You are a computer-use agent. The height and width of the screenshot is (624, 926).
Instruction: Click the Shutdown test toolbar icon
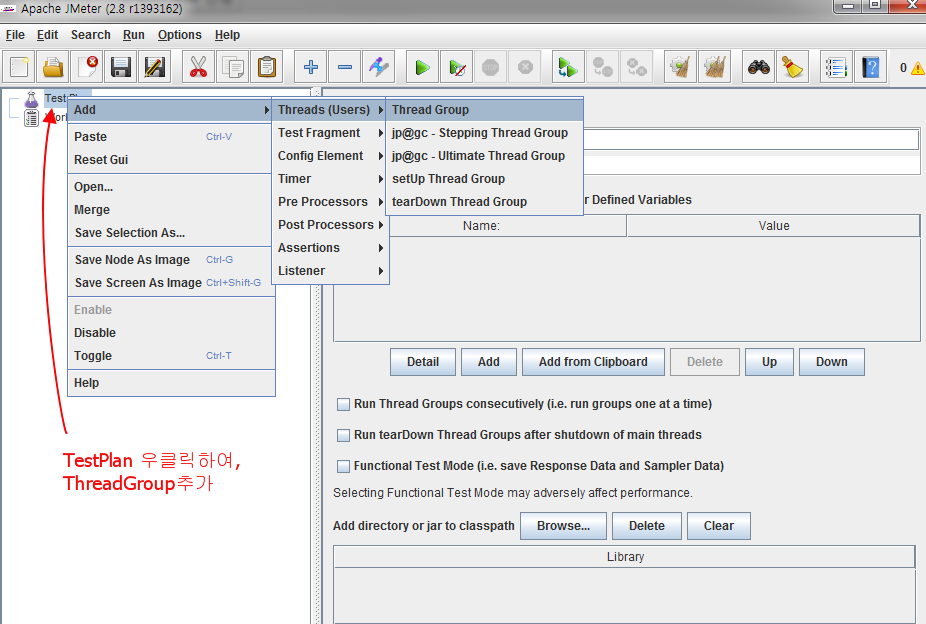[x=524, y=67]
